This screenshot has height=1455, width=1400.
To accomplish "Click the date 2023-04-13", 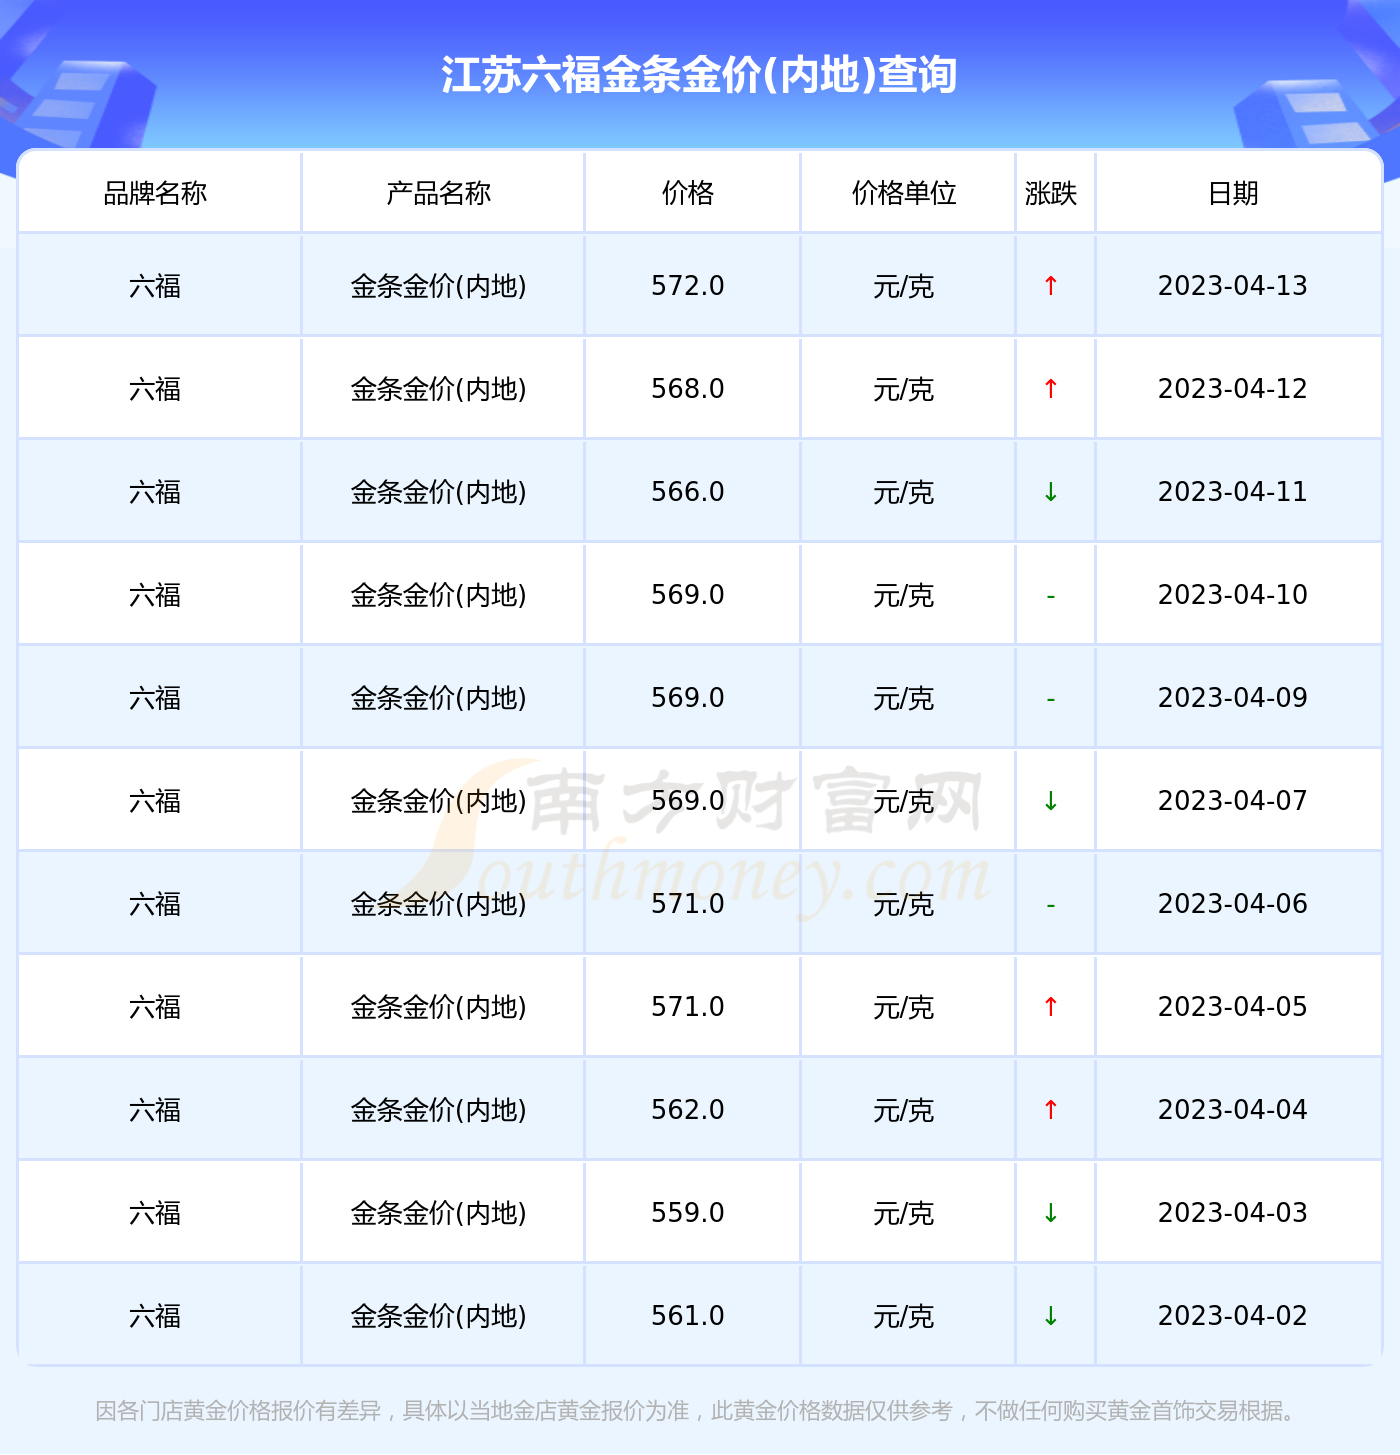I will [x=1233, y=286].
